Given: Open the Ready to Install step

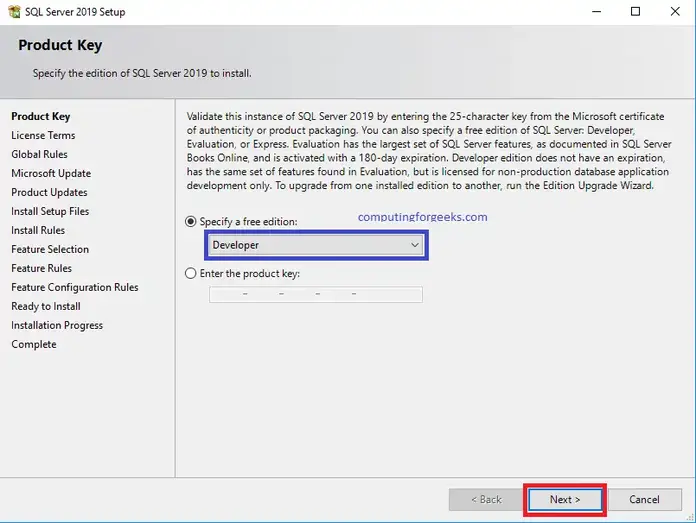Looking at the screenshot, I should (46, 306).
